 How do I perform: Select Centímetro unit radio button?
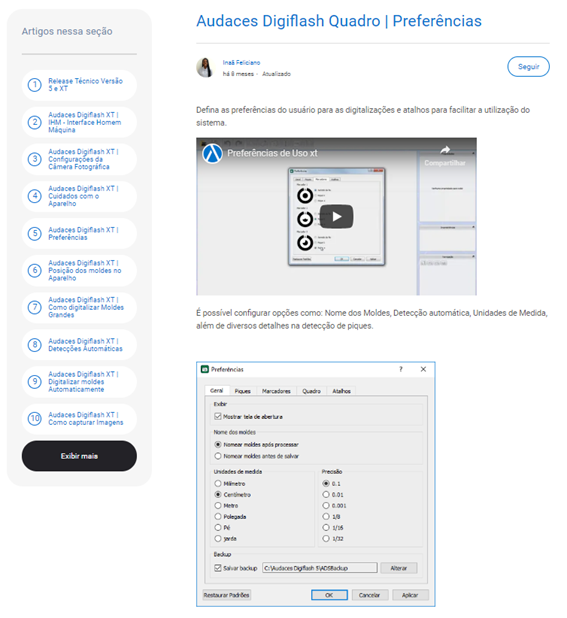coord(218,494)
